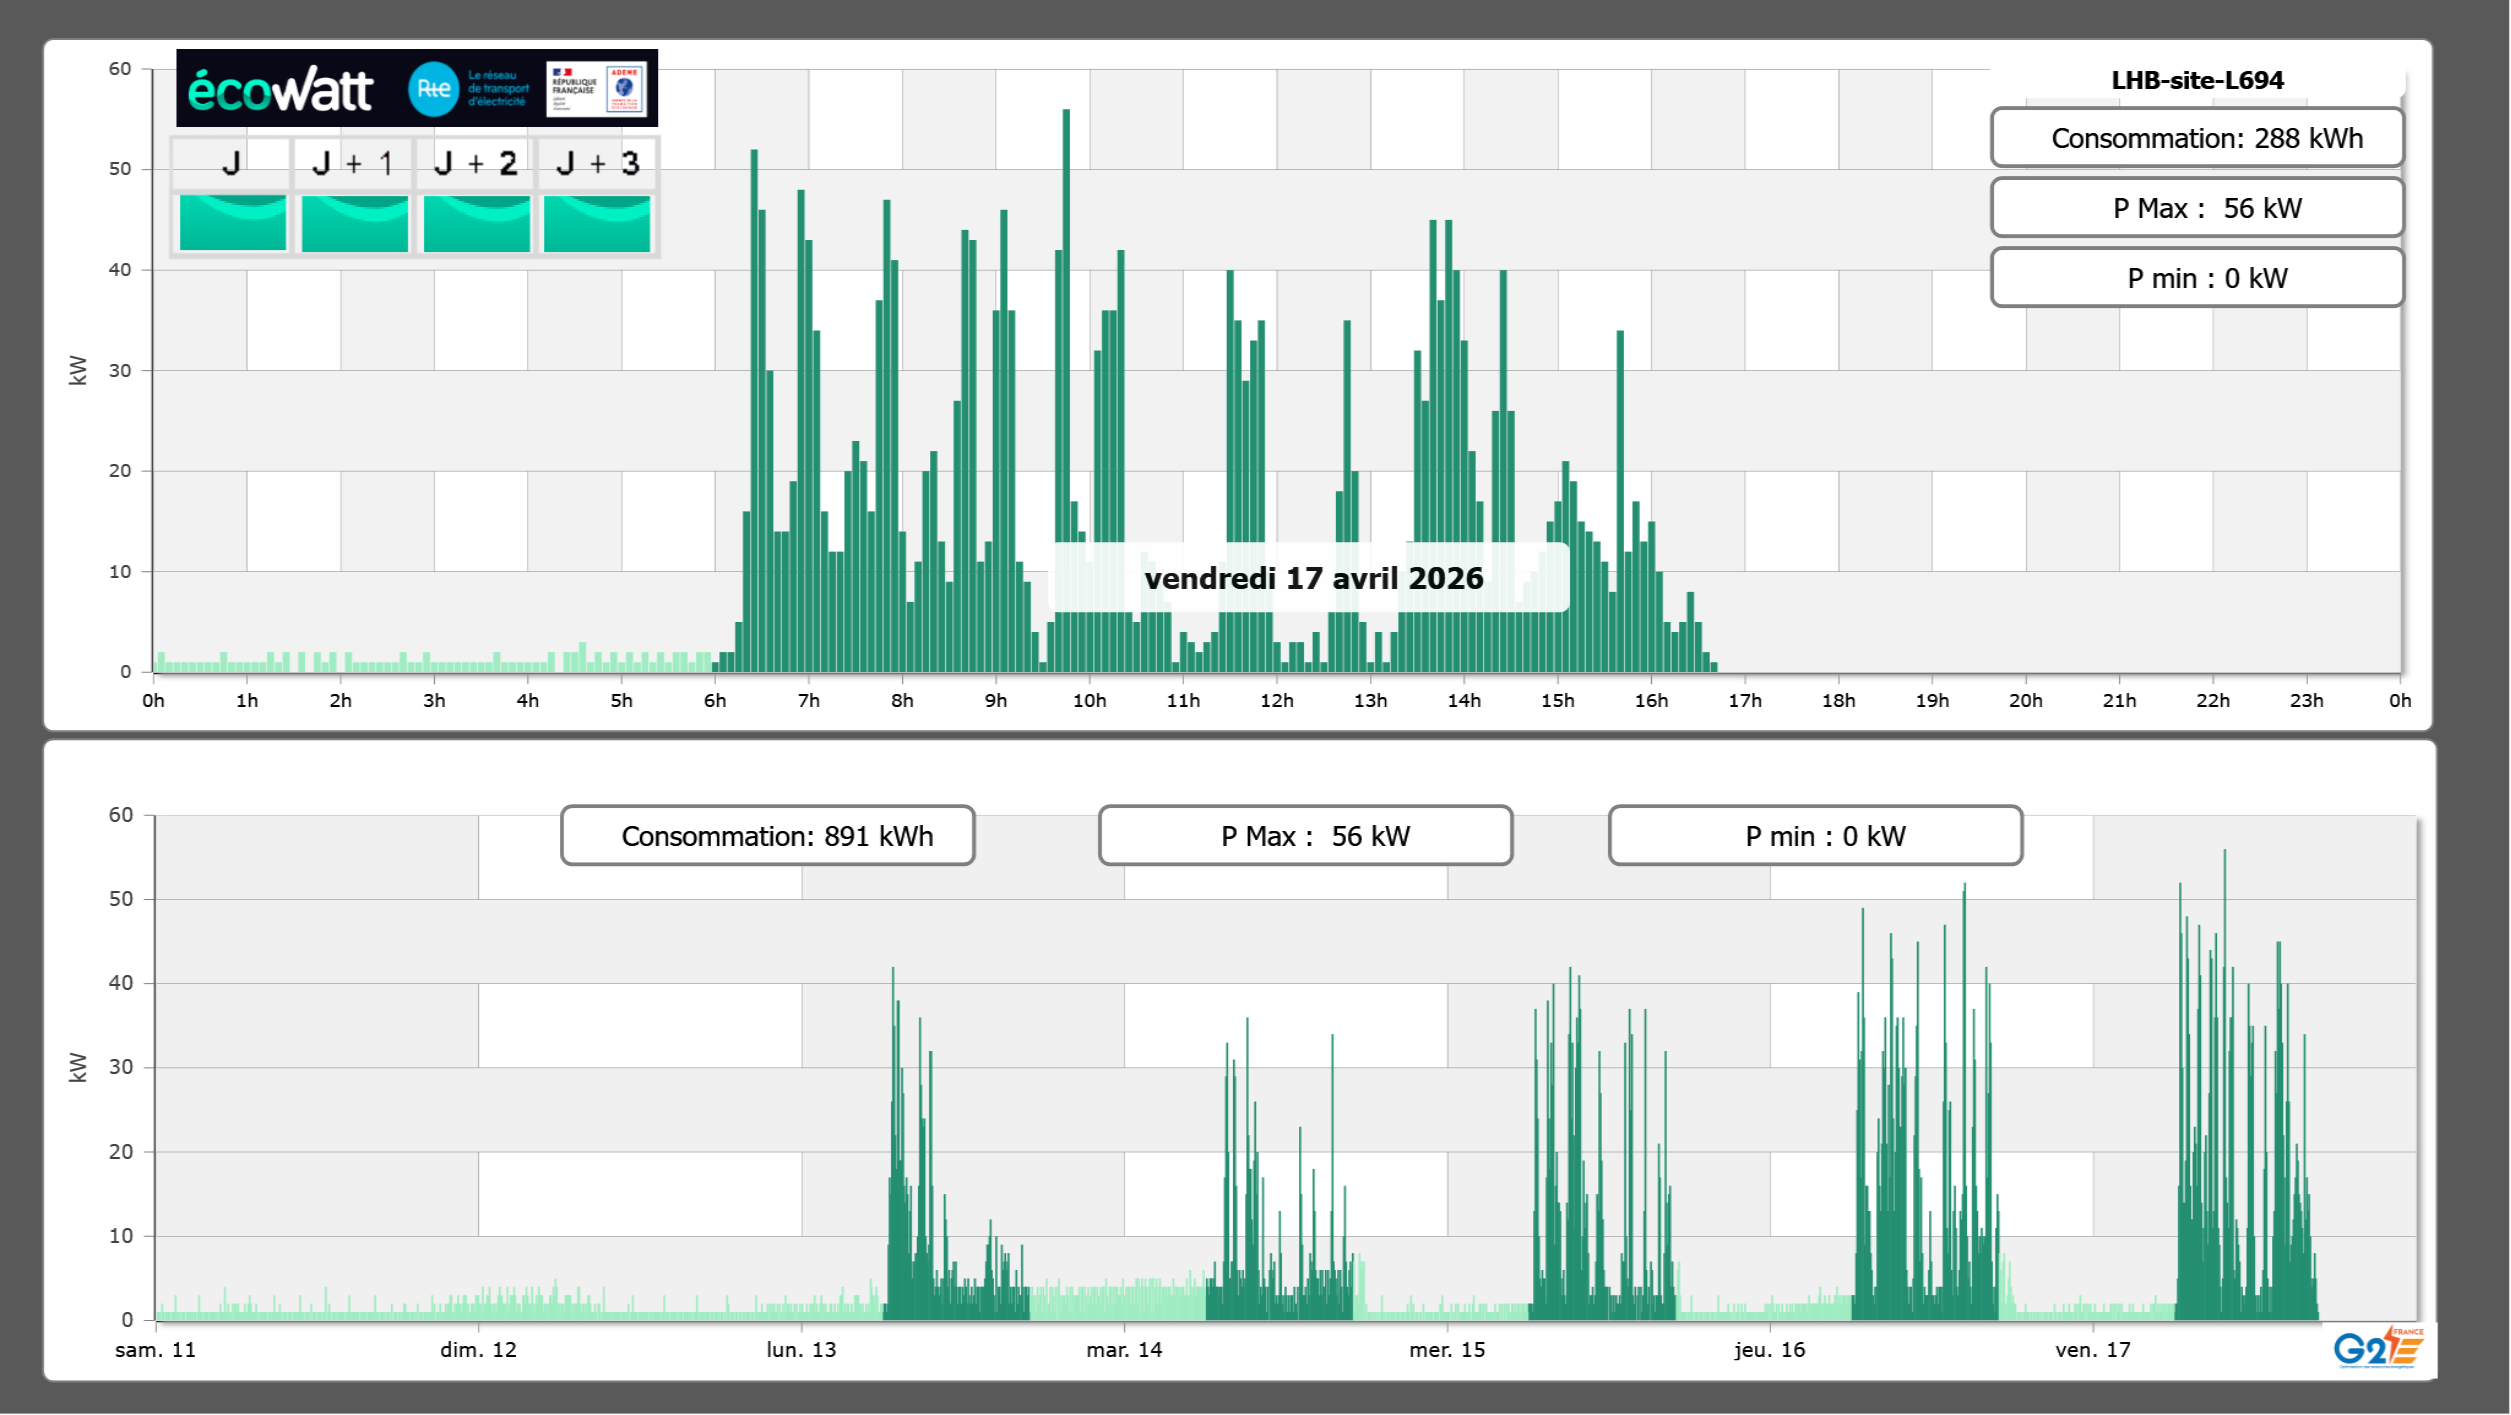
Task: Click the daily Consommation: 288 kWh box
Action: pyautogui.click(x=2197, y=138)
